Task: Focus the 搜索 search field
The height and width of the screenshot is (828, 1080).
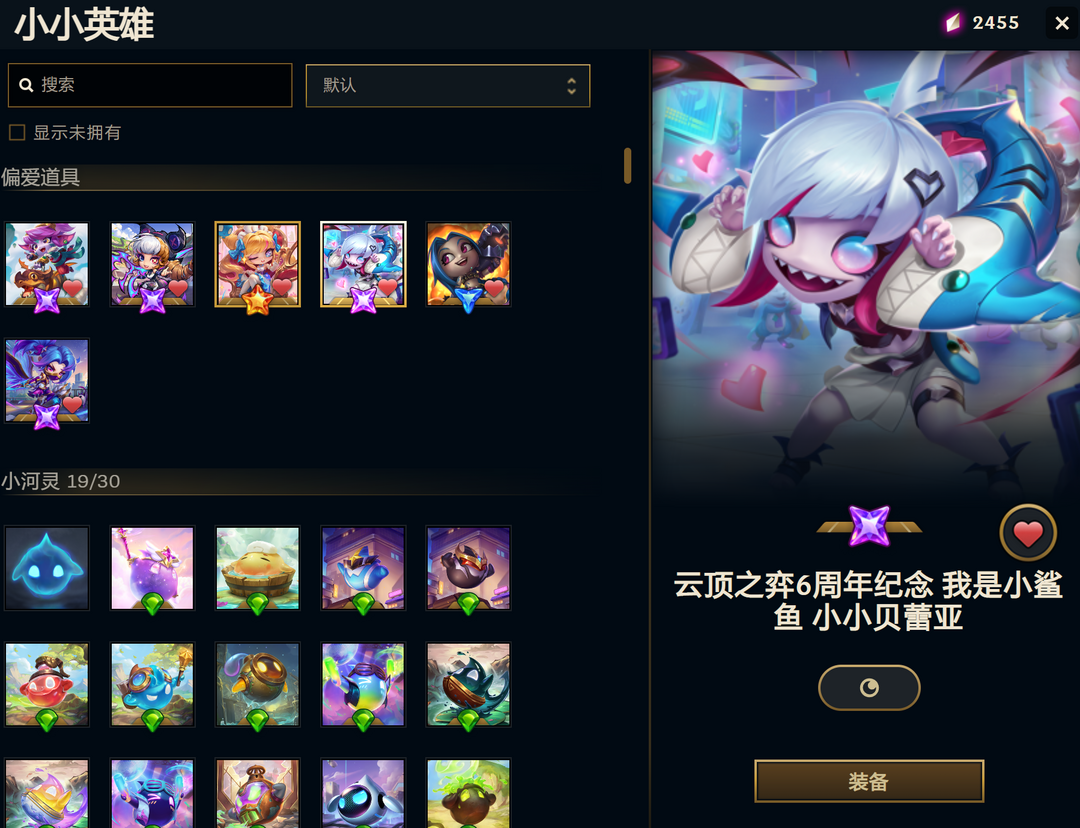Action: 150,85
